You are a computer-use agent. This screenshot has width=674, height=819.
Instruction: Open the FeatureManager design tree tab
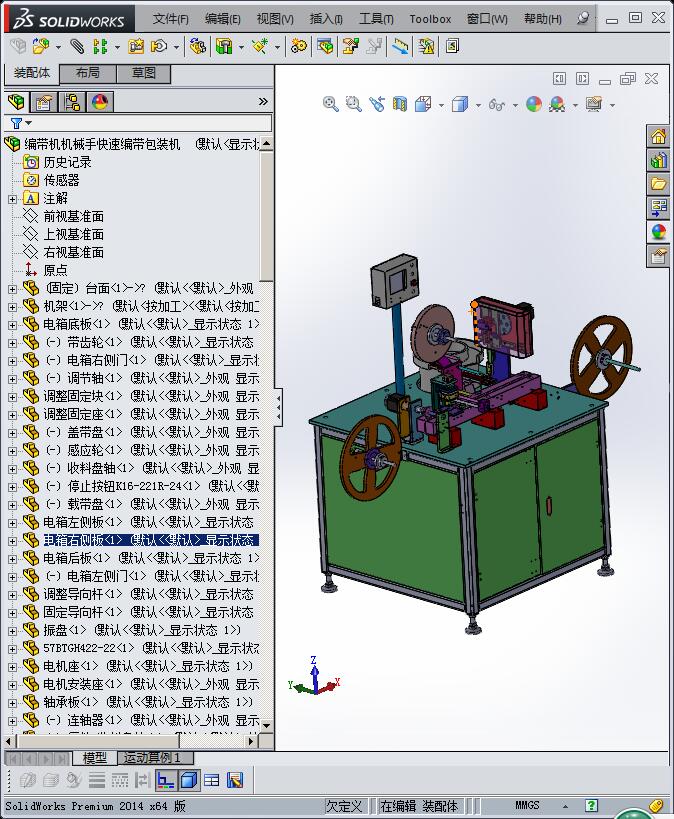pos(17,101)
